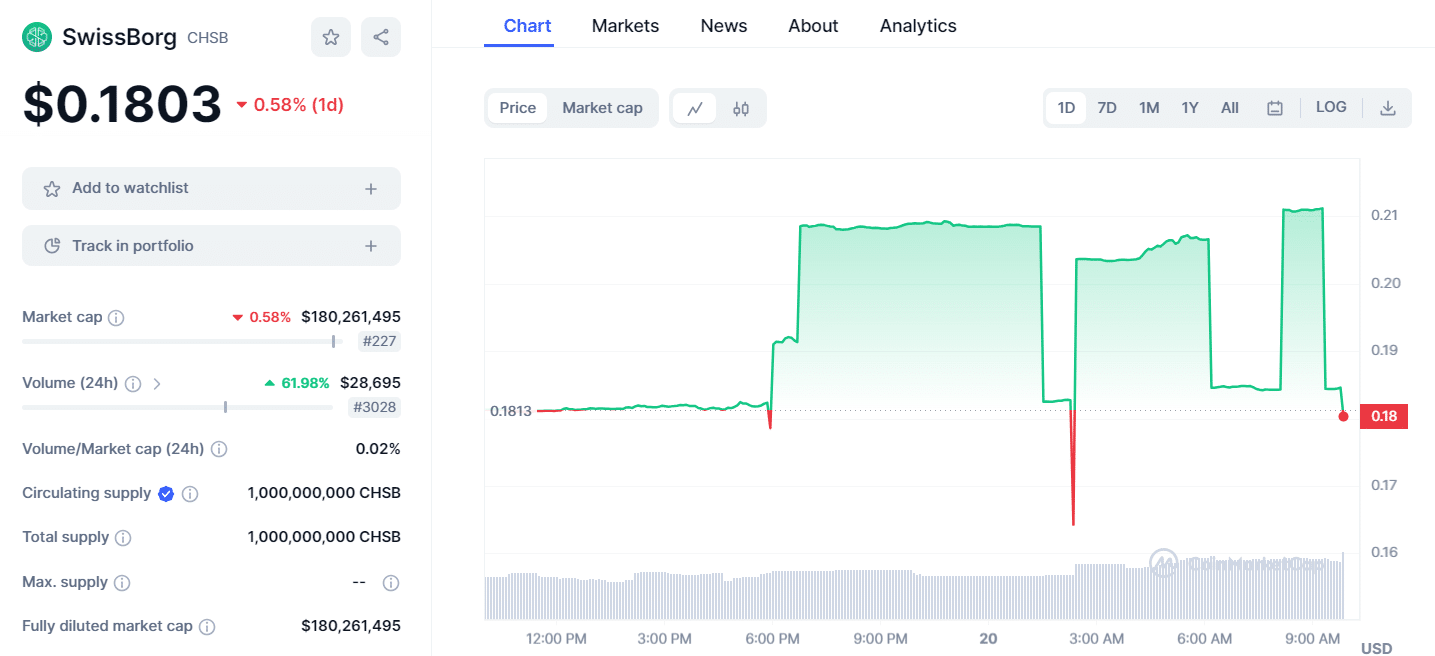Expand Volume (24h) chevron arrow
This screenshot has height=656, width=1435.
(157, 384)
